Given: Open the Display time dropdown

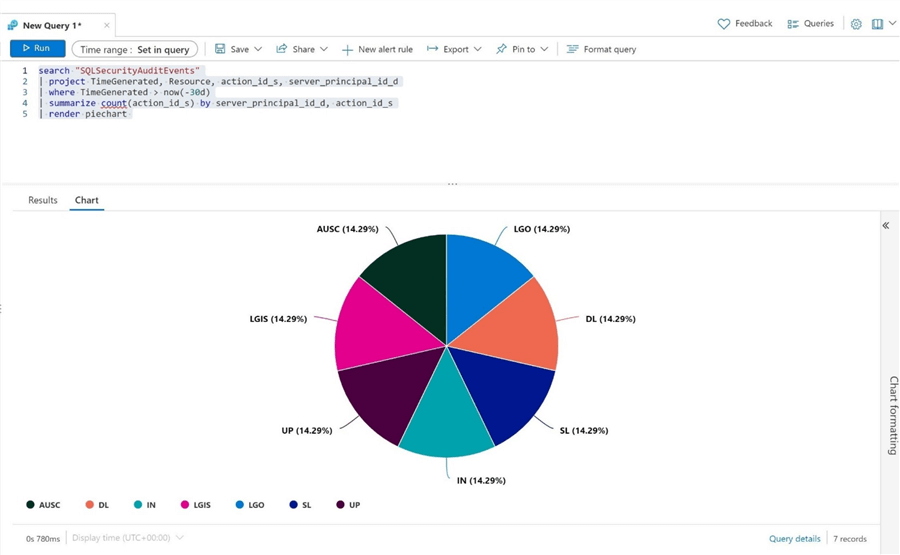Looking at the screenshot, I should point(127,538).
